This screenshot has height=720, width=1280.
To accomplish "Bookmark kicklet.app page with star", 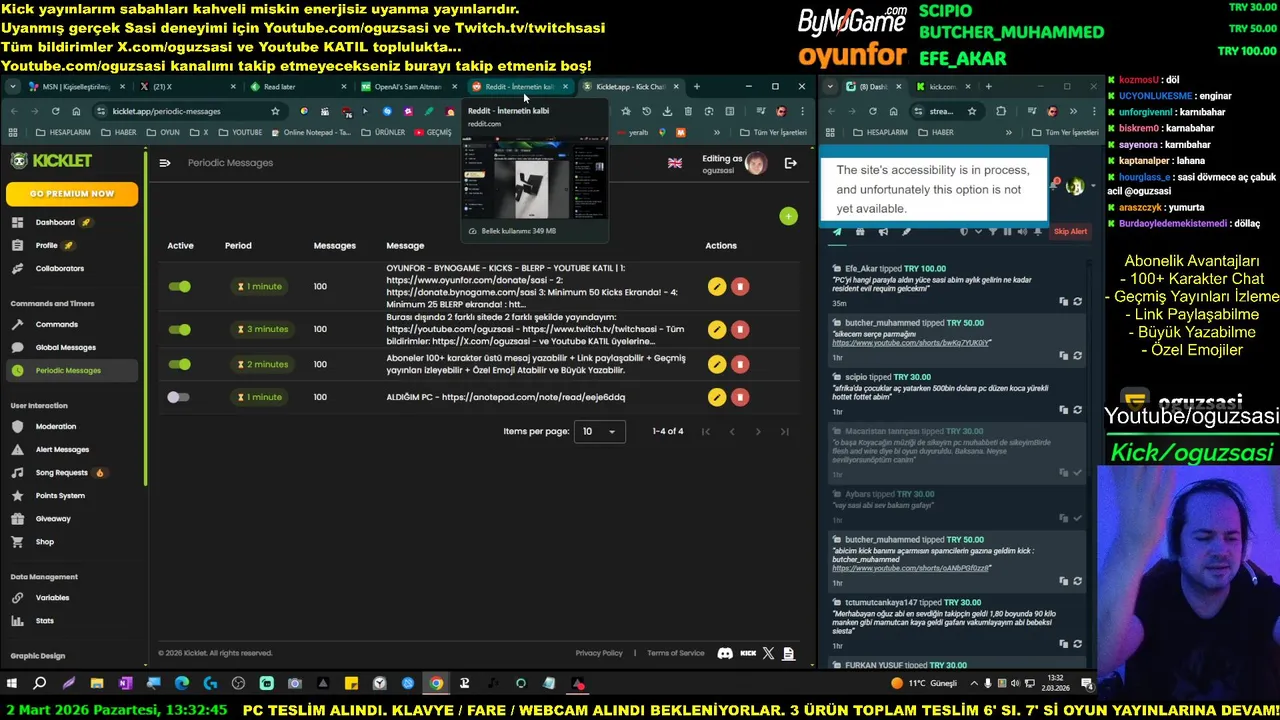I will click(x=275, y=111).
